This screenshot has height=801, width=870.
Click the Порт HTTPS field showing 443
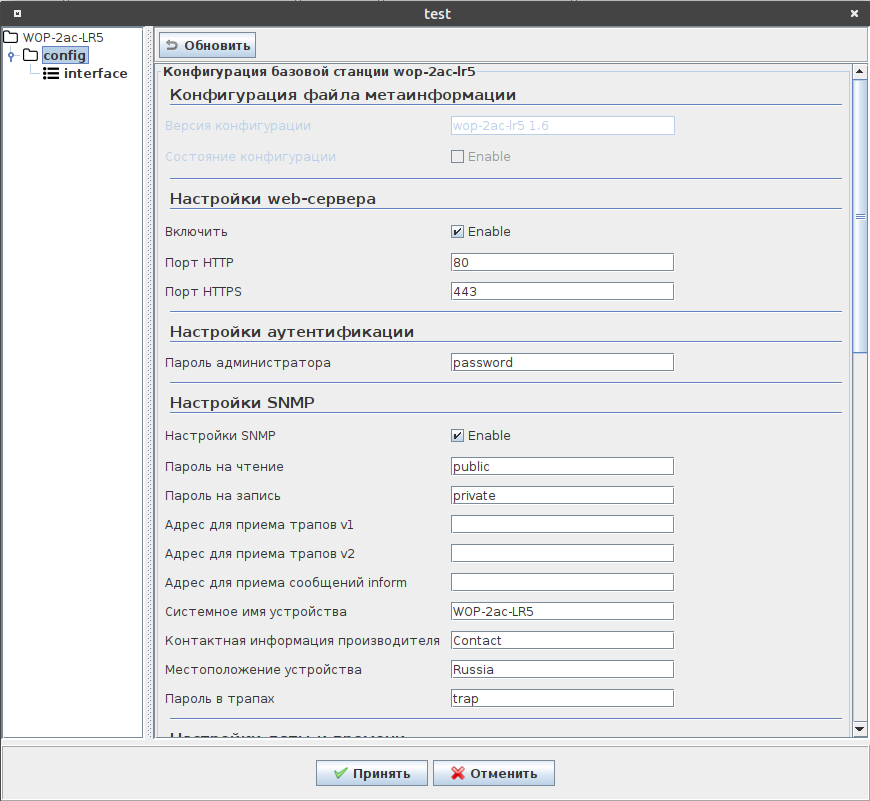point(562,292)
